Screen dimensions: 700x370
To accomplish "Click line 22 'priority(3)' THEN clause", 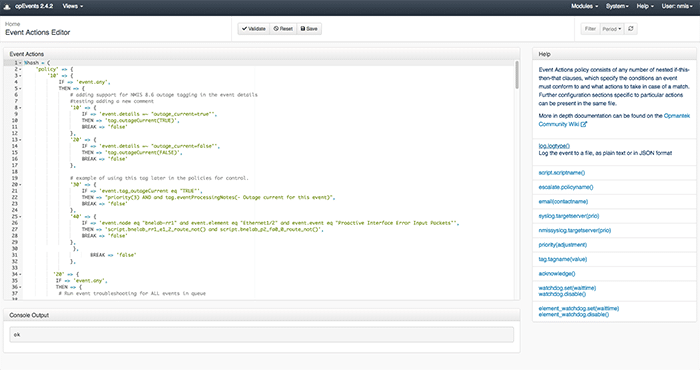I will tap(220, 197).
